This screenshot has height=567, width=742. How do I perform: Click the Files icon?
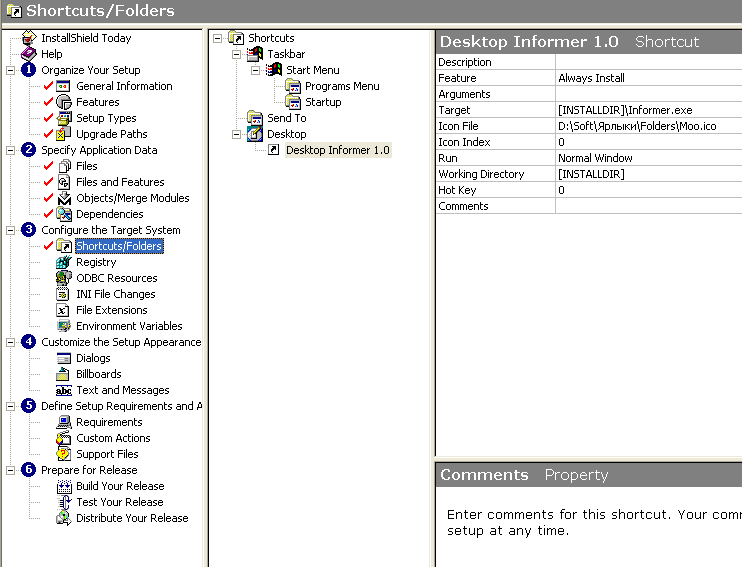(63, 166)
